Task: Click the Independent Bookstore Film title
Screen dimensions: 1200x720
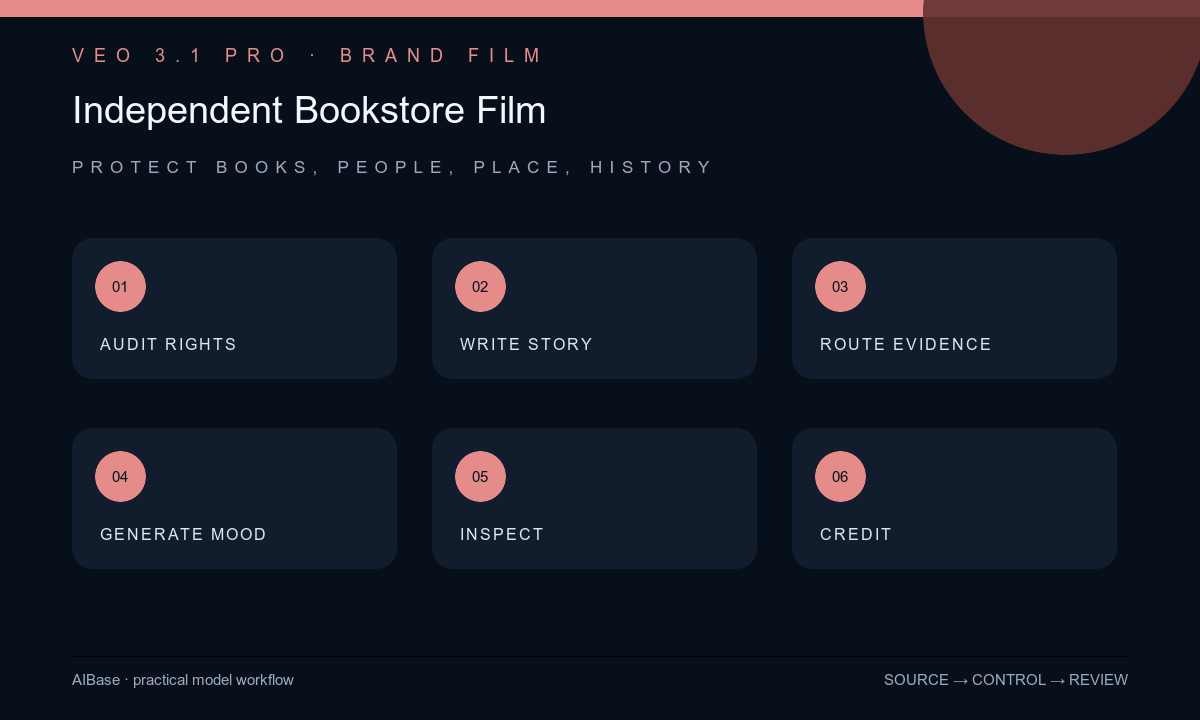Action: (309, 110)
